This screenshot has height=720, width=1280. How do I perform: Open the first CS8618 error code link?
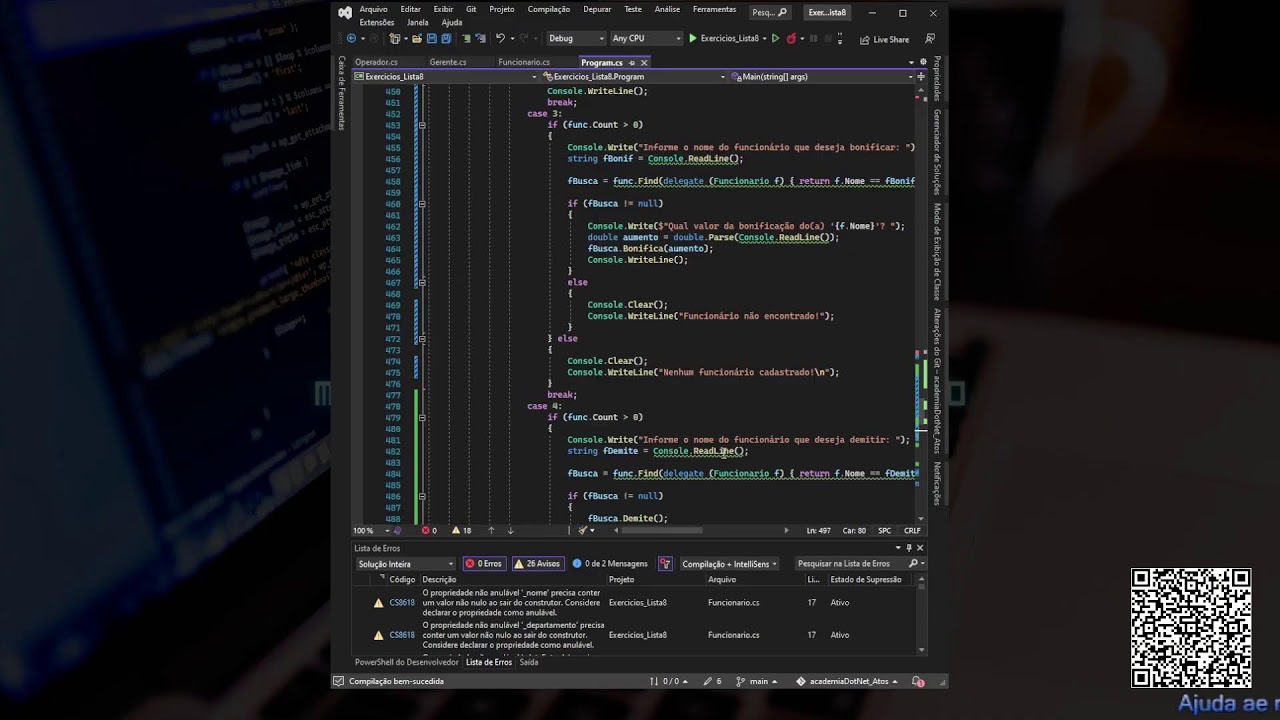402,603
